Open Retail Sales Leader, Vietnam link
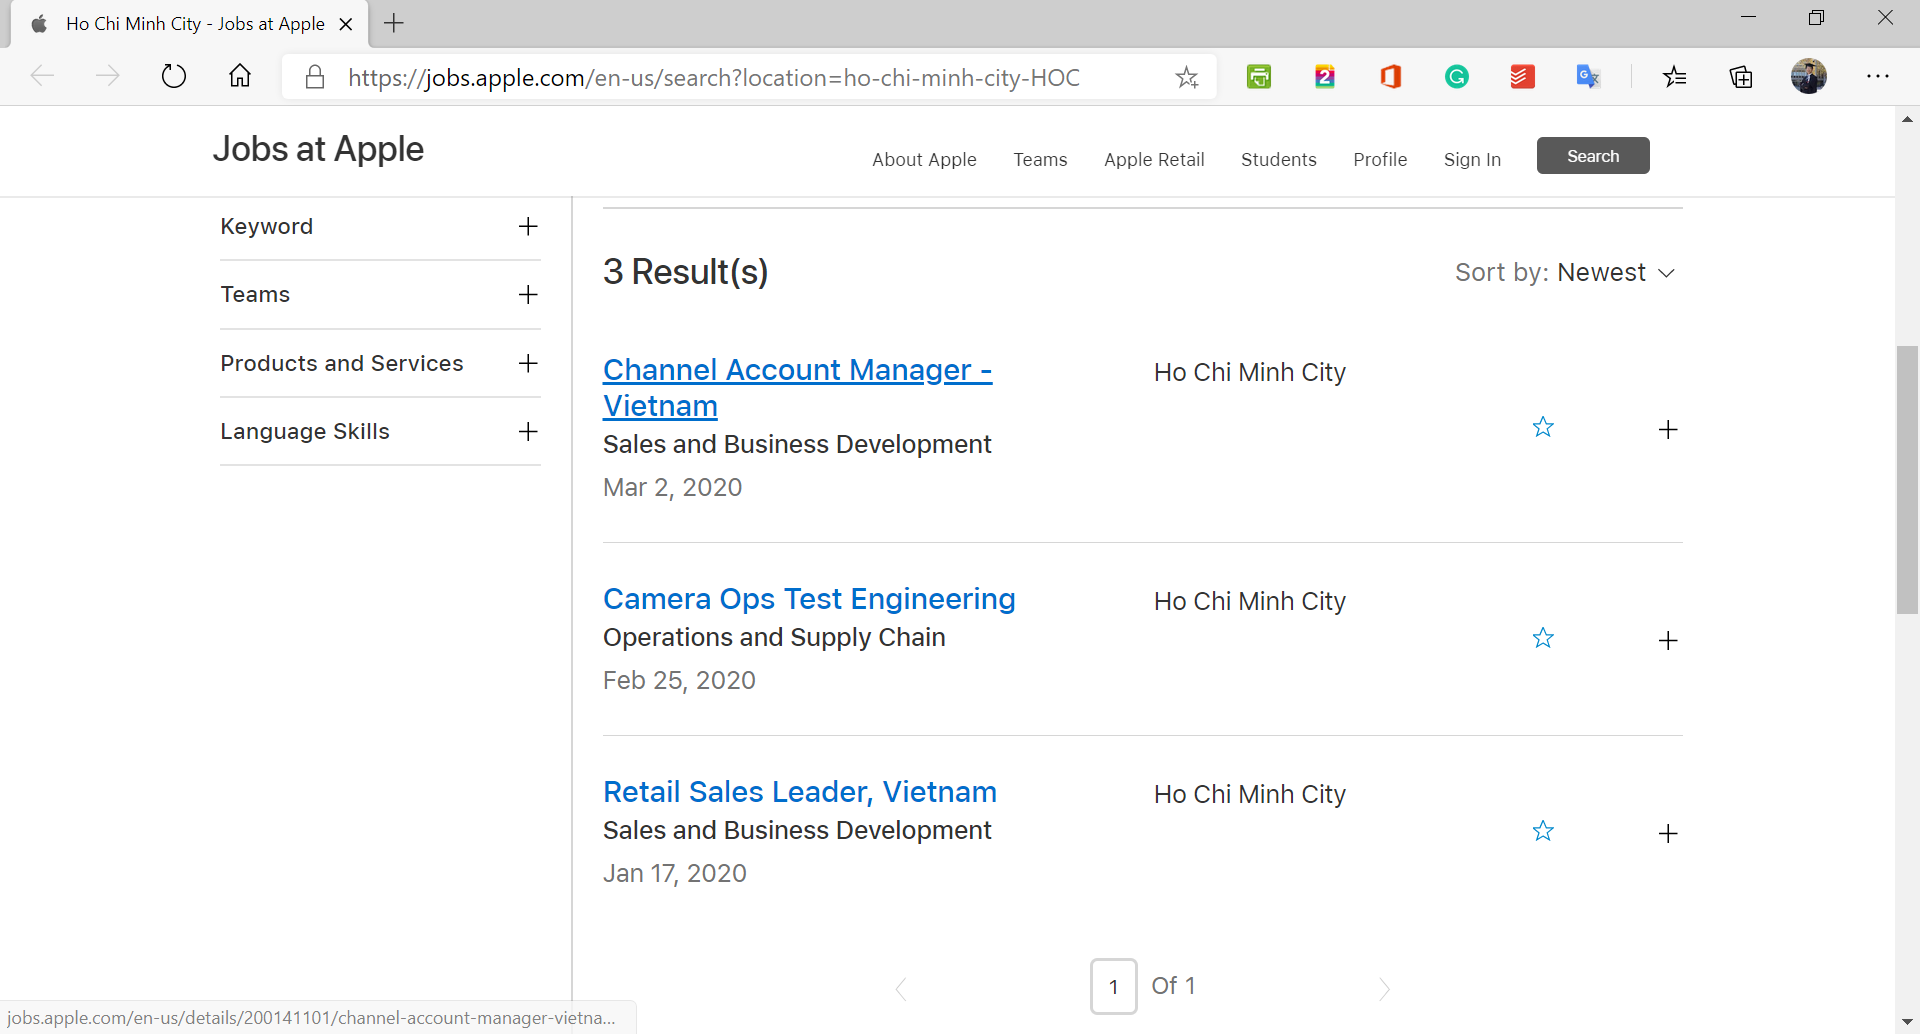 click(800, 792)
